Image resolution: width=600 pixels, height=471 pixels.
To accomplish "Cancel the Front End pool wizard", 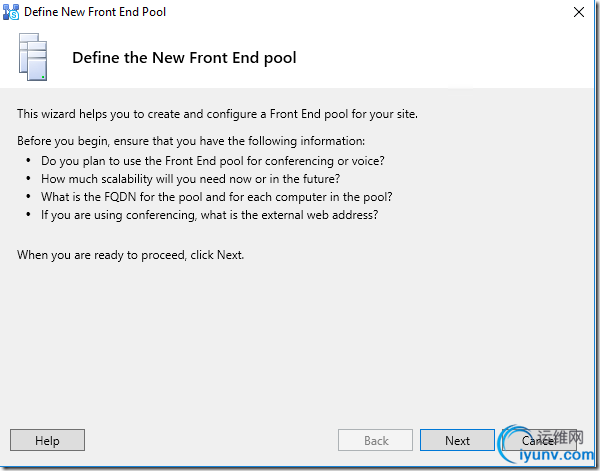I will pyautogui.click(x=539, y=440).
